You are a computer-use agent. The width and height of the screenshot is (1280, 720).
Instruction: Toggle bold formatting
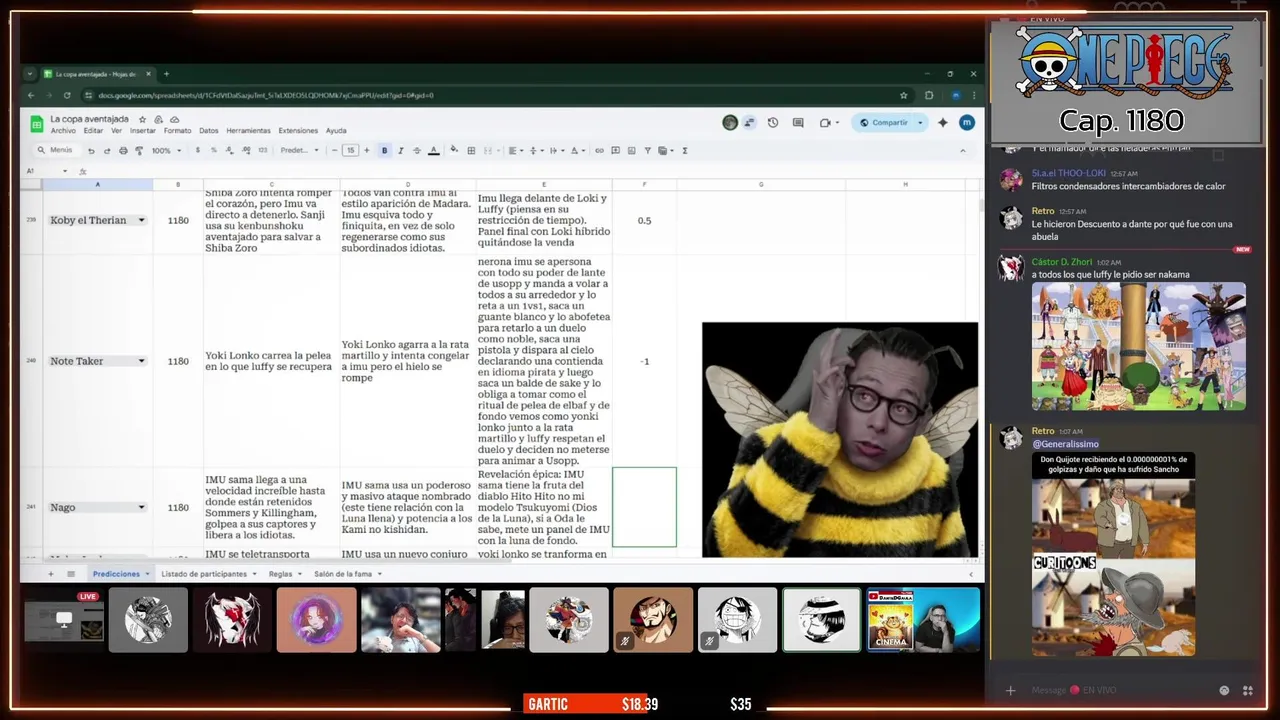click(384, 150)
